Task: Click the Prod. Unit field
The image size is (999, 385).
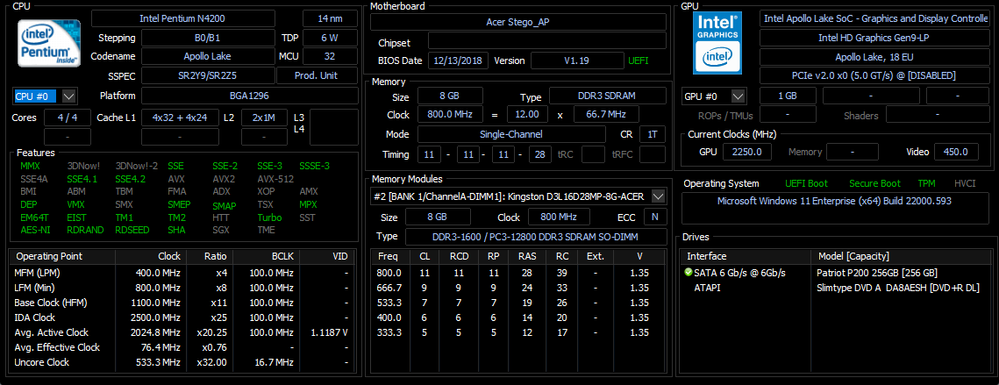Action: point(317,76)
